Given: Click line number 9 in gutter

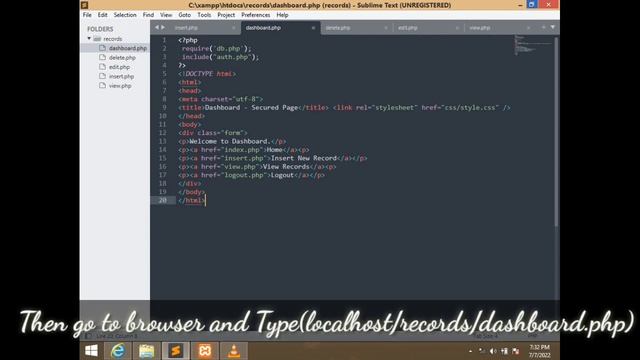Looking at the screenshot, I should pyautogui.click(x=164, y=107).
